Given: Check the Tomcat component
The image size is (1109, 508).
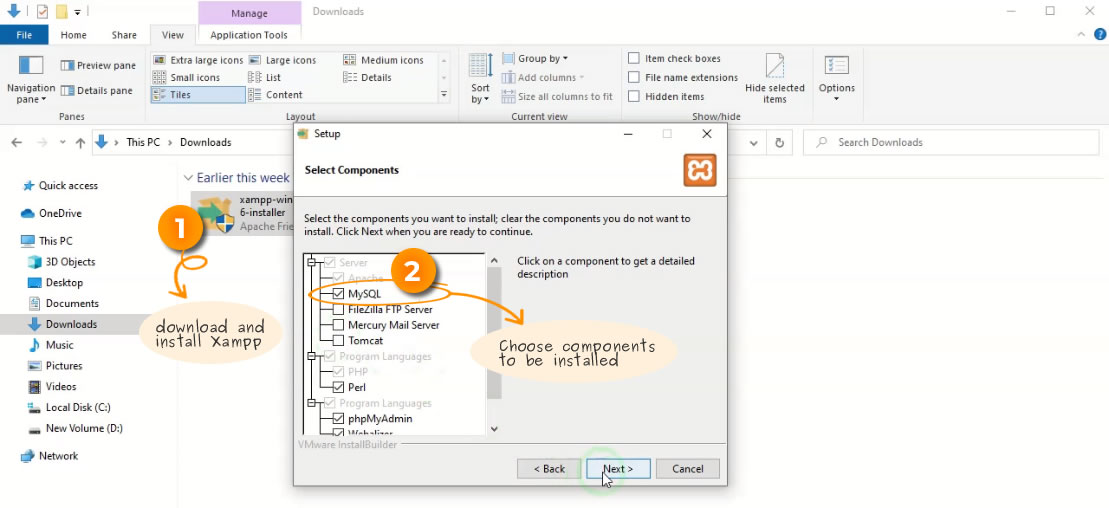Looking at the screenshot, I should (x=338, y=341).
